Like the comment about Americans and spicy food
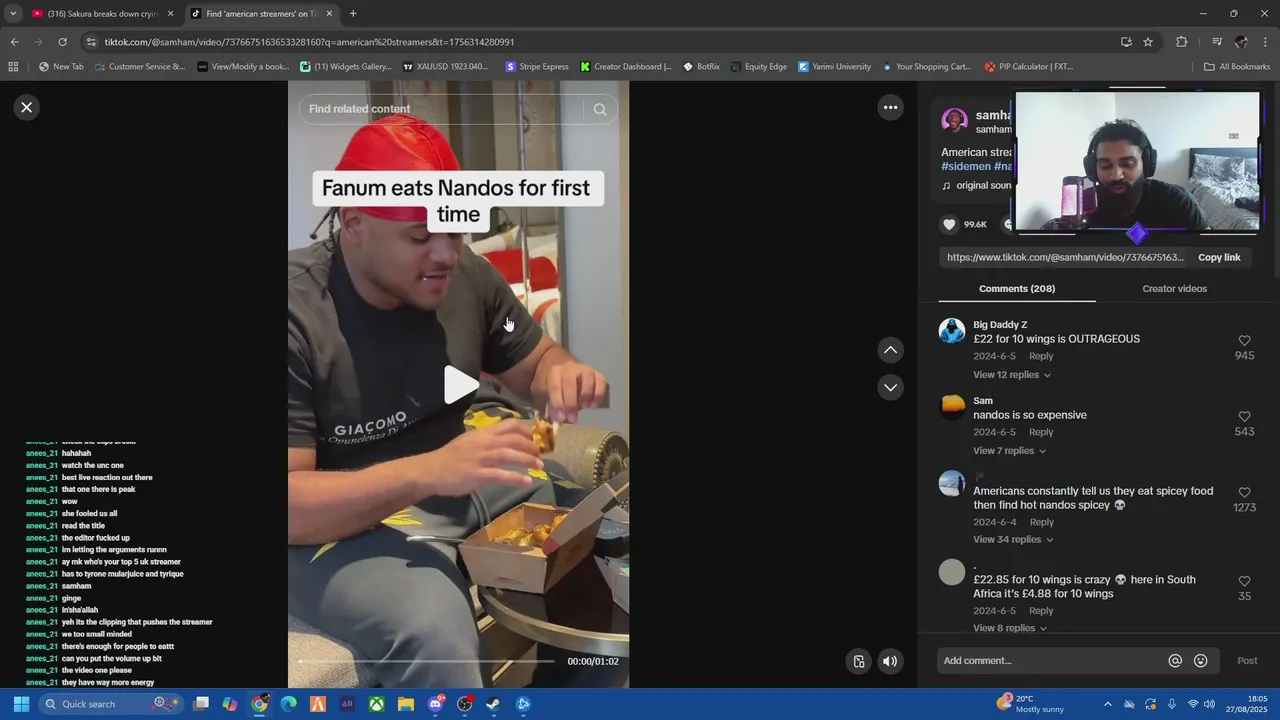Screen dimensions: 1280x720 pyautogui.click(x=1244, y=493)
